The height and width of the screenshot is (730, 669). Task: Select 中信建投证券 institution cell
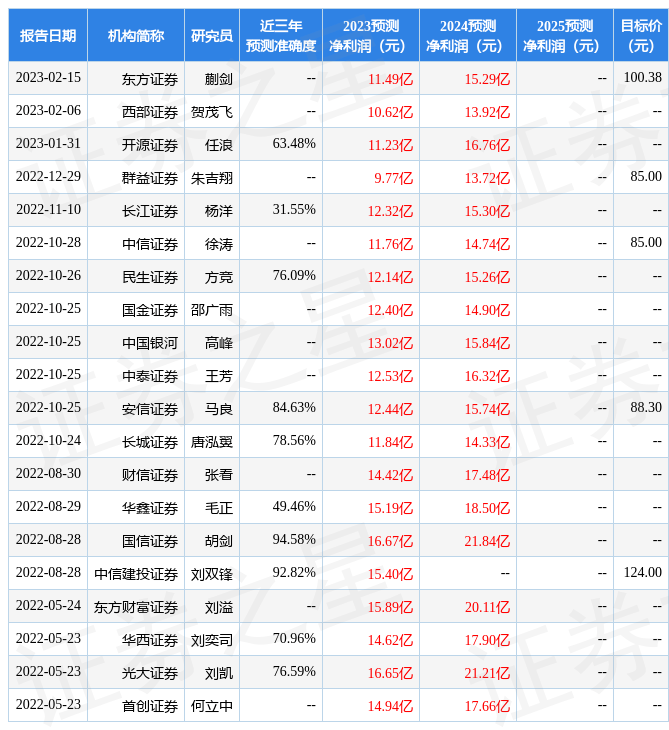(x=136, y=575)
